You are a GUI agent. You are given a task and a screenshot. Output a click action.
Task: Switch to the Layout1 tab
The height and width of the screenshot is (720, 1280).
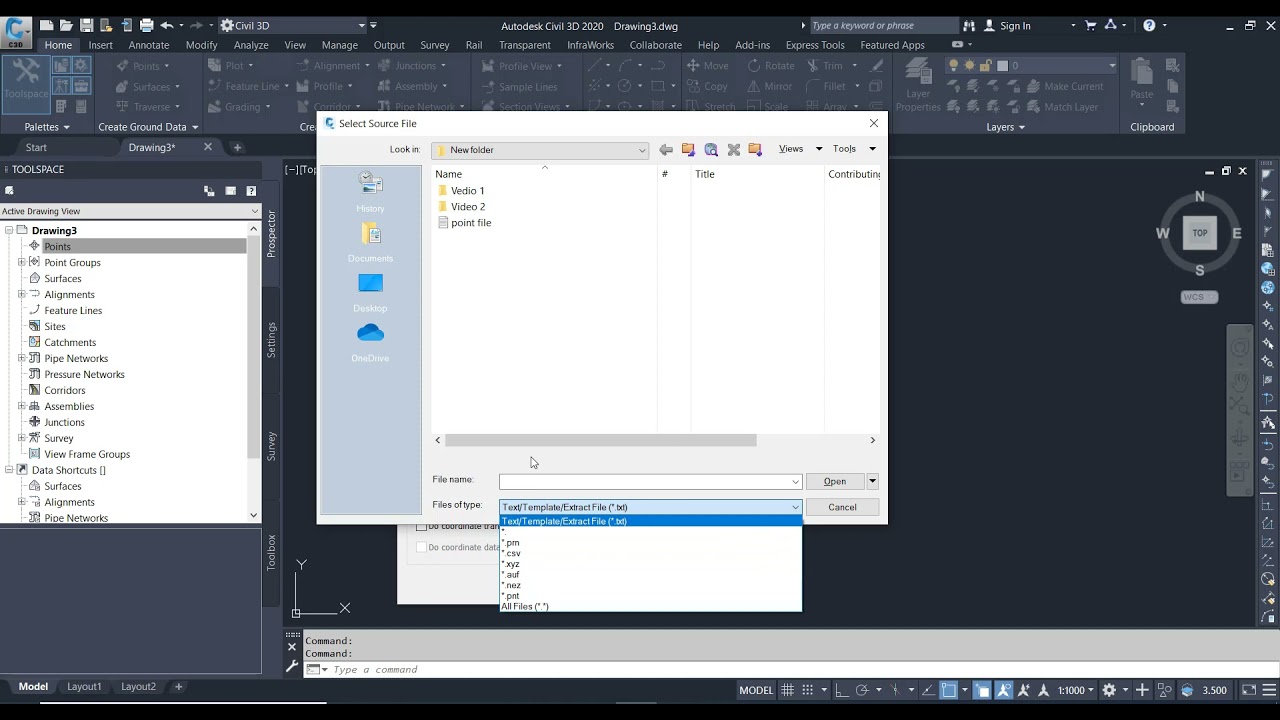point(84,687)
